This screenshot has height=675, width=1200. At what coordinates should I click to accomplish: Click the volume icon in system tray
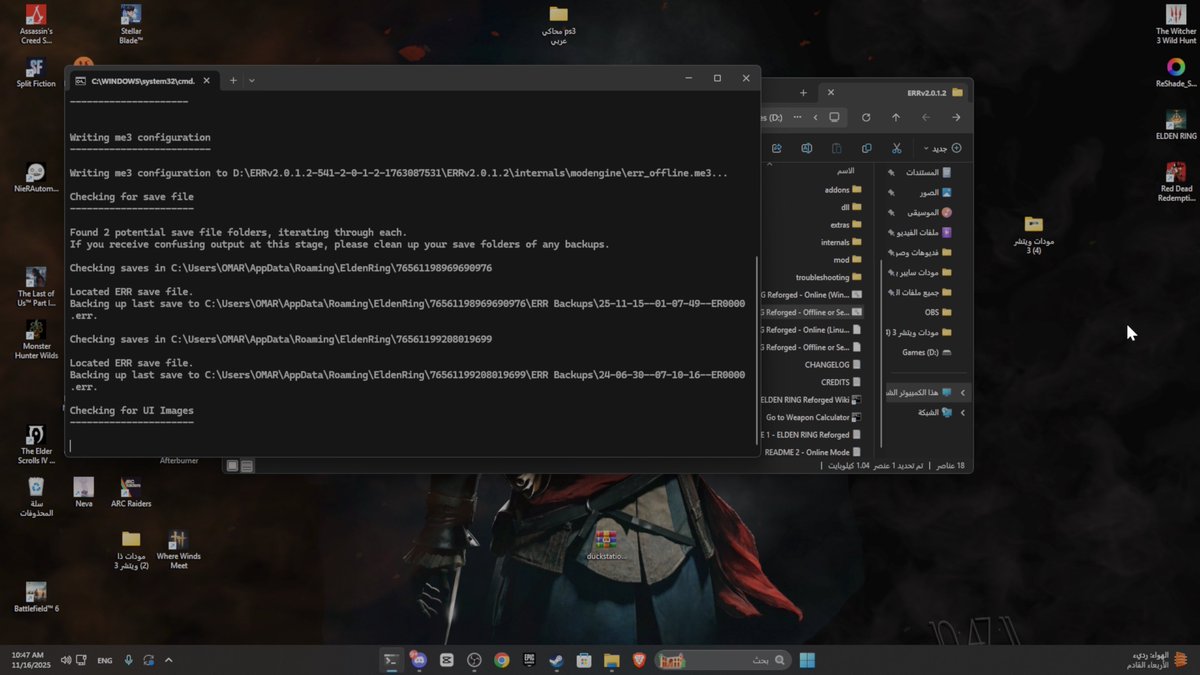(67, 660)
